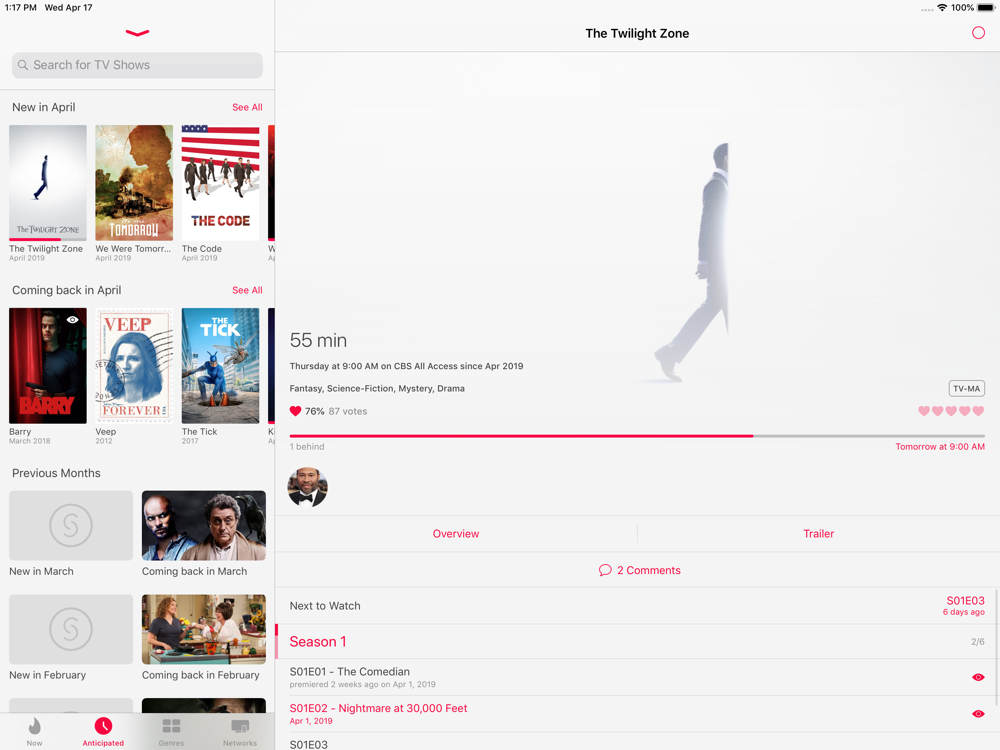The height and width of the screenshot is (750, 1000).
Task: Open the 2 Comments link
Action: click(x=640, y=570)
